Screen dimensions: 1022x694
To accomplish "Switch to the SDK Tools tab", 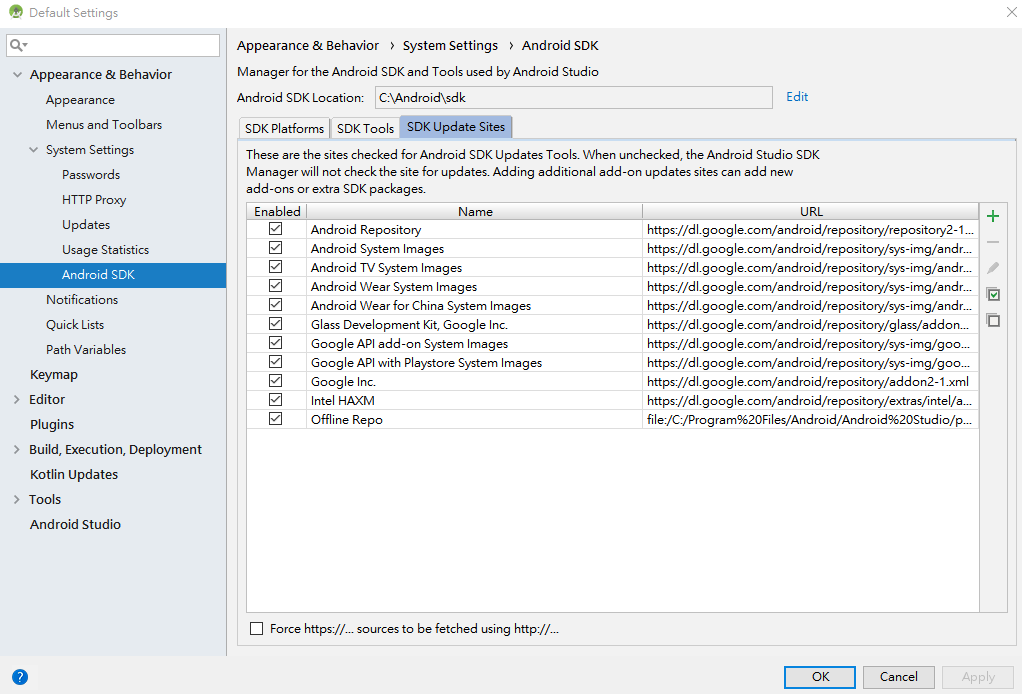I will coord(365,128).
